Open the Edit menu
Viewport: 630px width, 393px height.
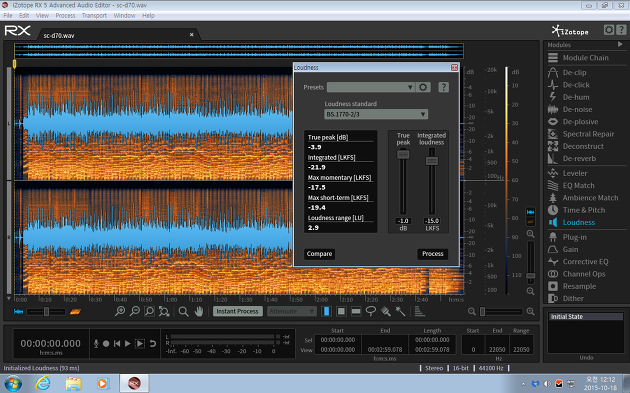(x=24, y=16)
